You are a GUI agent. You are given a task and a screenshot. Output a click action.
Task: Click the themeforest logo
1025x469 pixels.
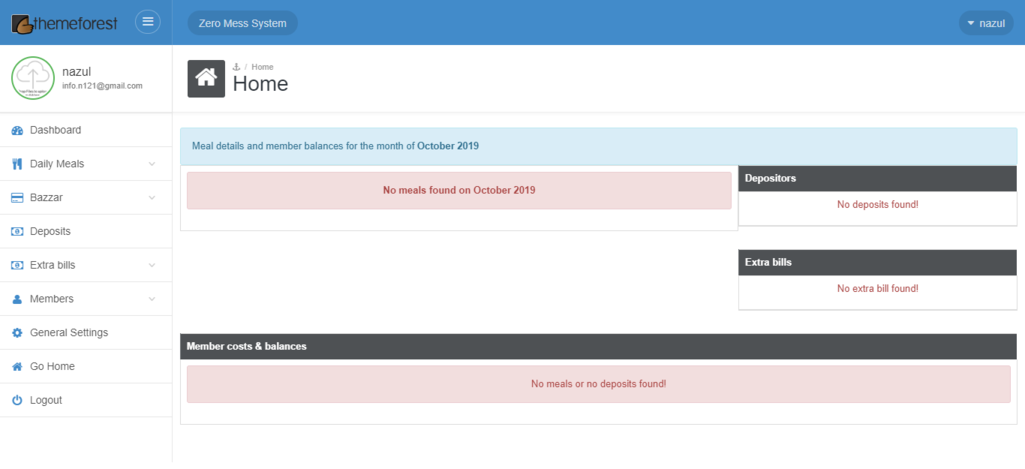pos(66,22)
